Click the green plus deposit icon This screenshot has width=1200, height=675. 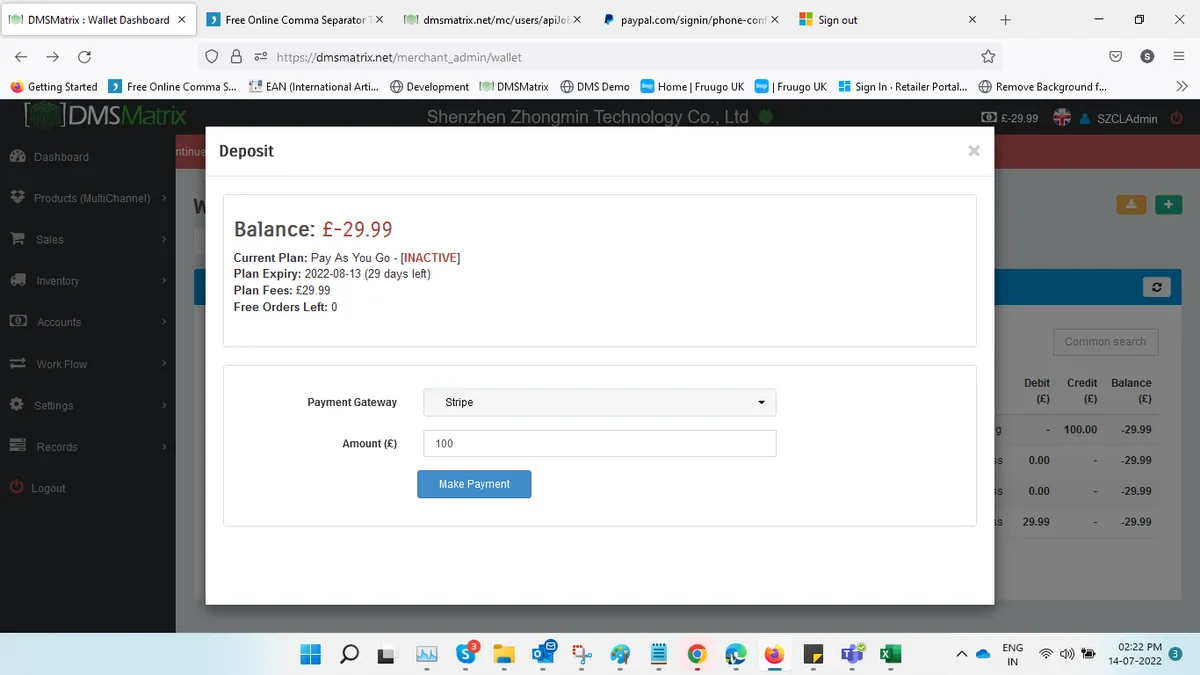click(x=1168, y=204)
